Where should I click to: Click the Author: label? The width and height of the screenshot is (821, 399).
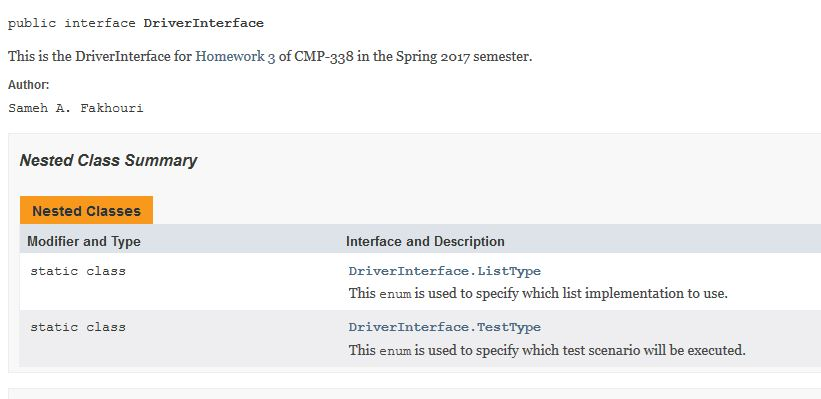29,85
